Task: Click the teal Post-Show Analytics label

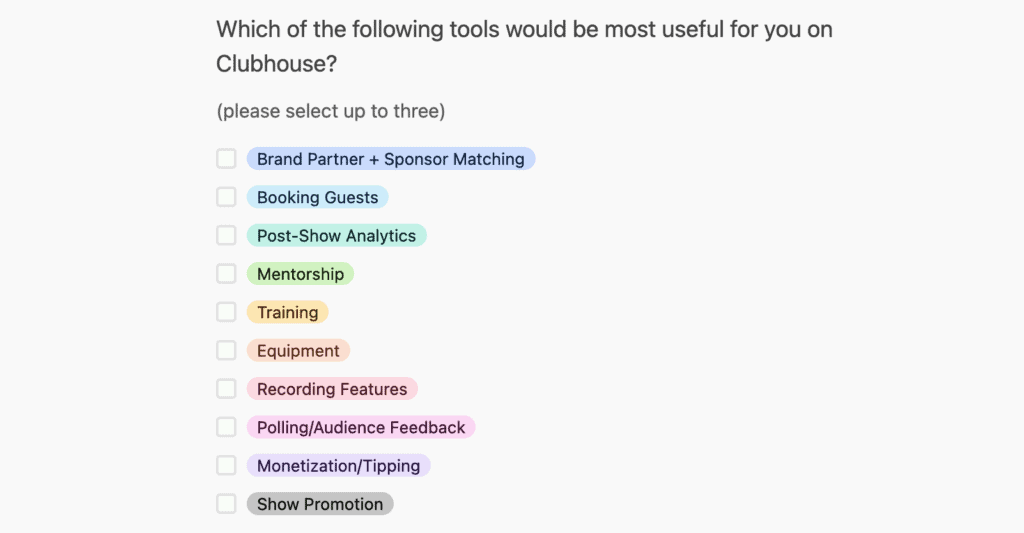Action: tap(336, 235)
